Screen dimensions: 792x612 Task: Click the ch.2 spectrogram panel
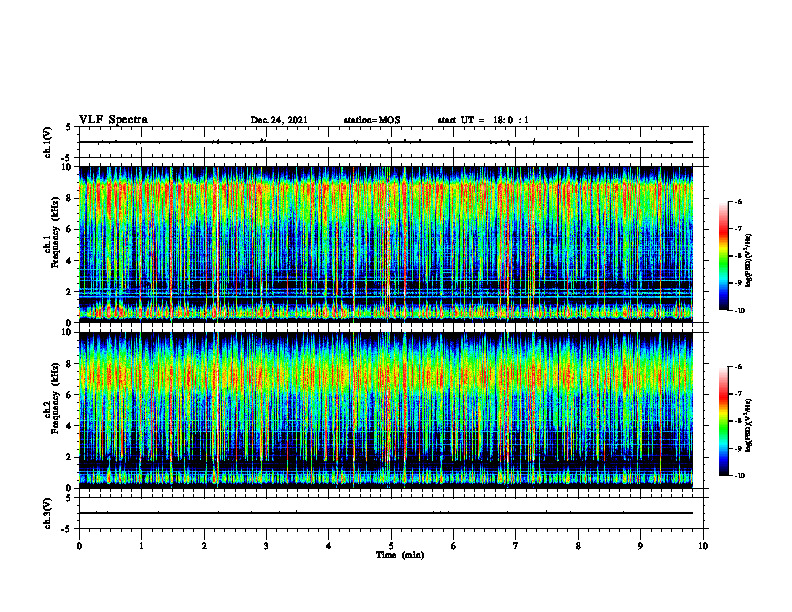click(386, 410)
